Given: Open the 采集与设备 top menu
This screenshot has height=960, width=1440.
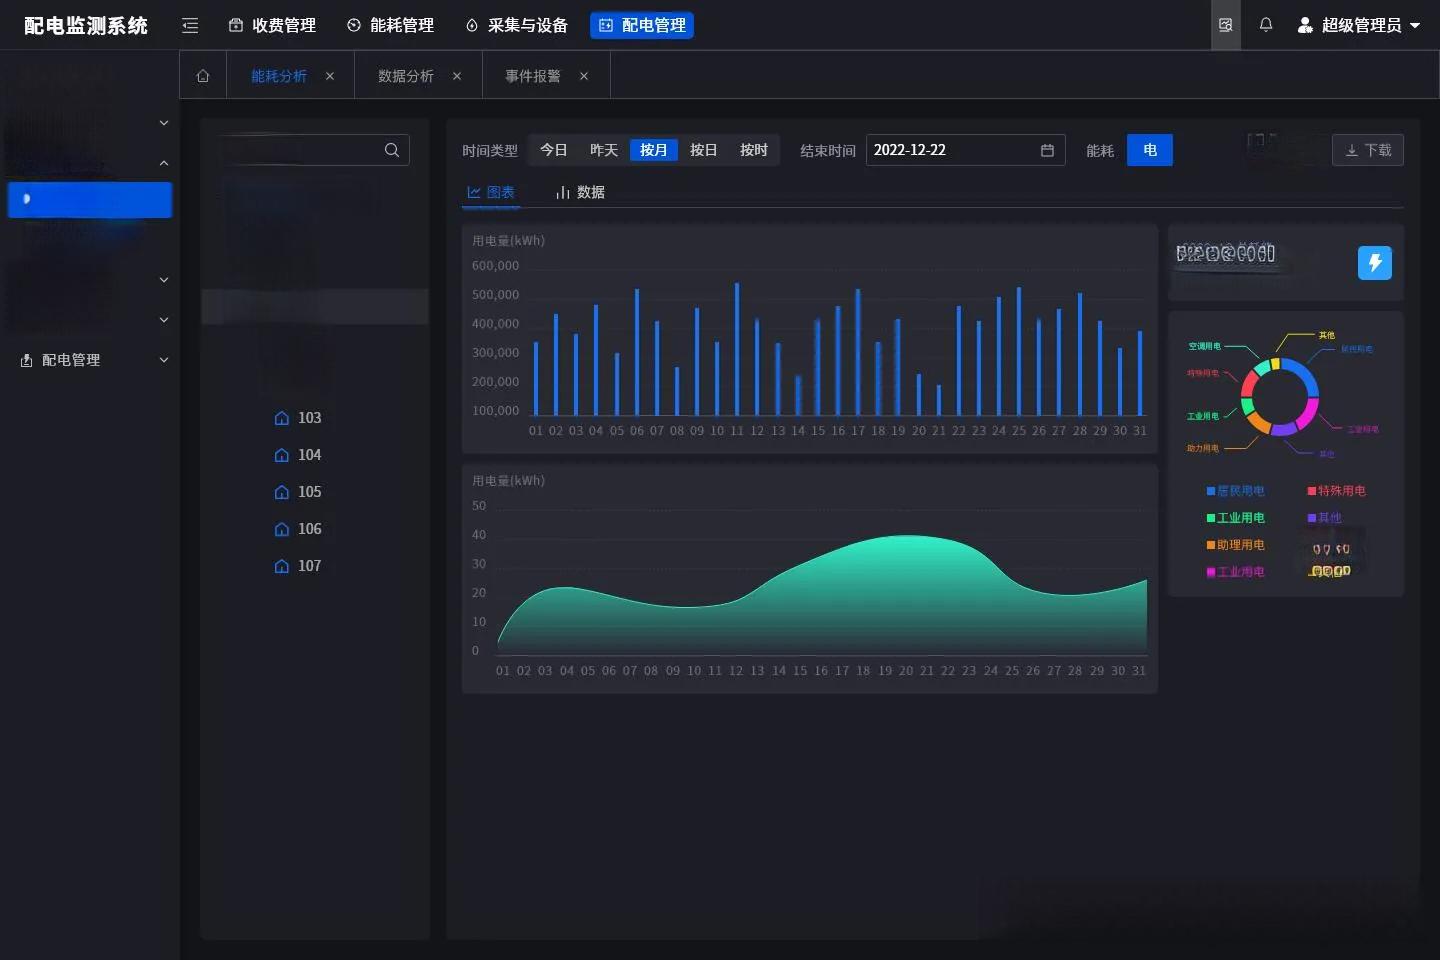Looking at the screenshot, I should tap(516, 25).
